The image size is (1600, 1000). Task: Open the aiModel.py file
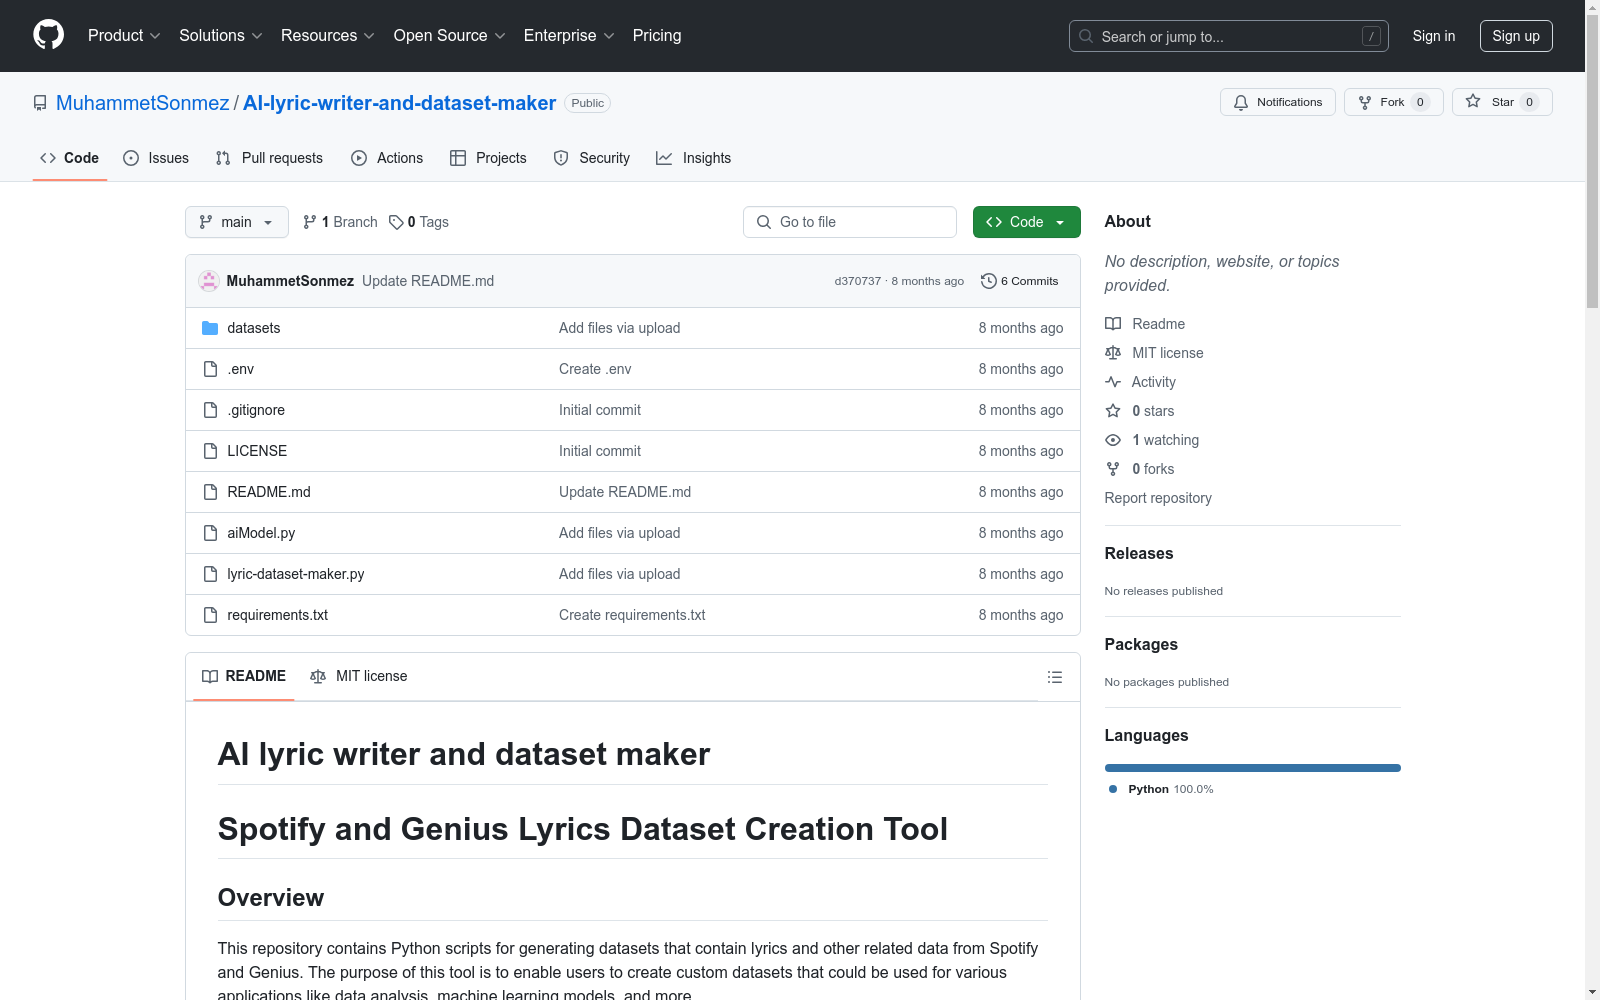point(261,533)
